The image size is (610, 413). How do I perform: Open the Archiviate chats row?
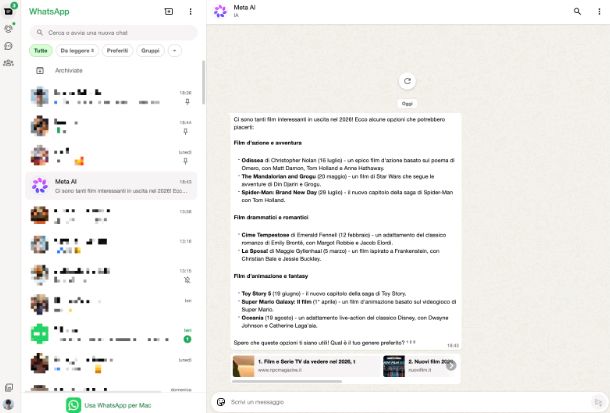[x=112, y=70]
